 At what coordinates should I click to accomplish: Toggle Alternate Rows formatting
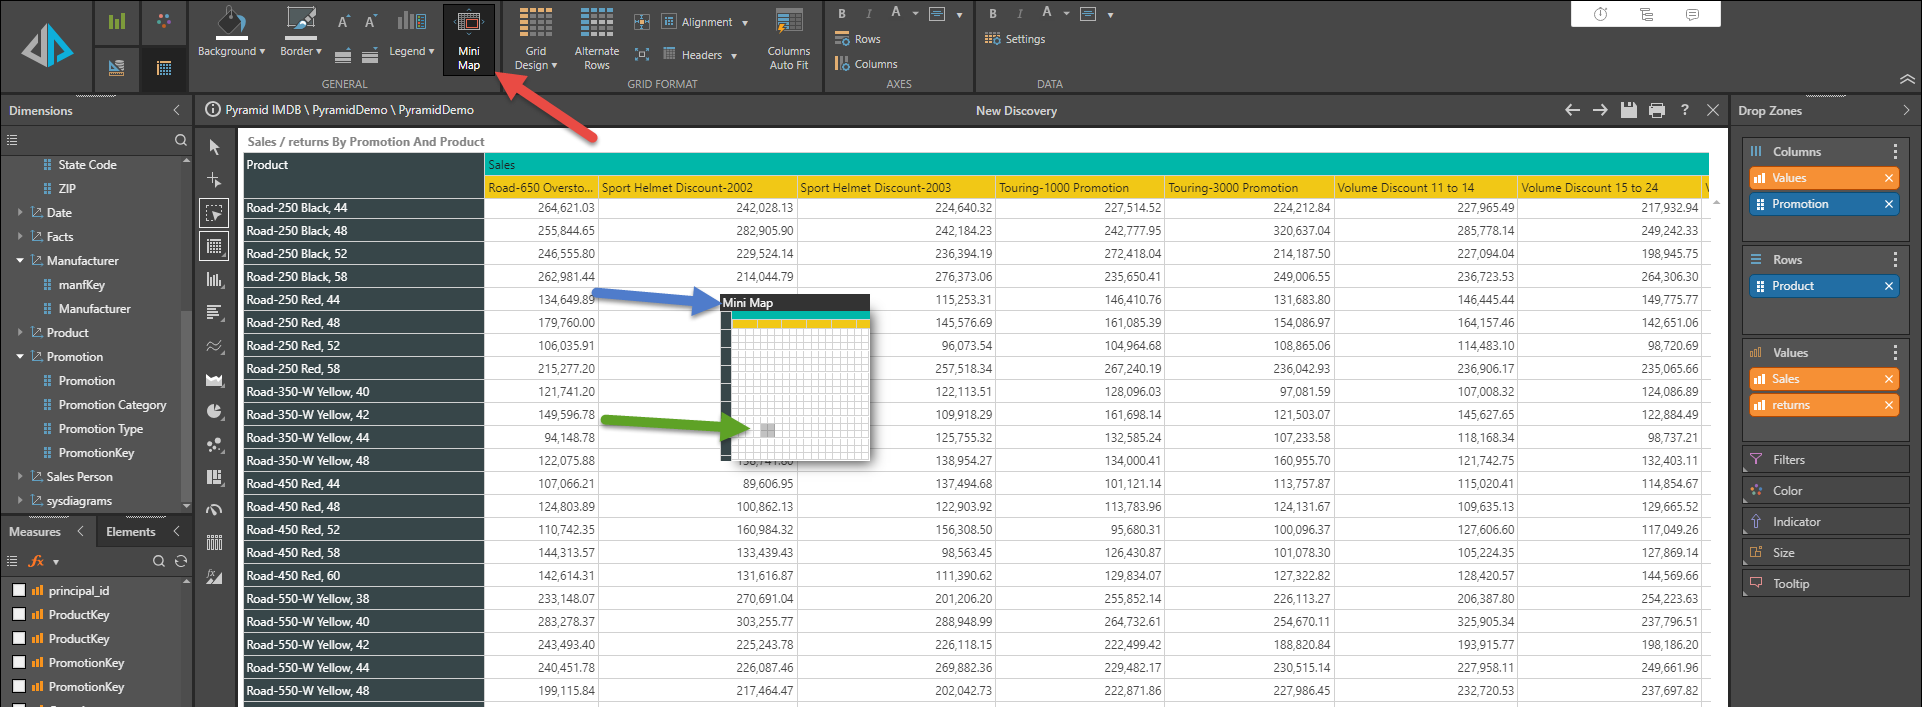[597, 41]
